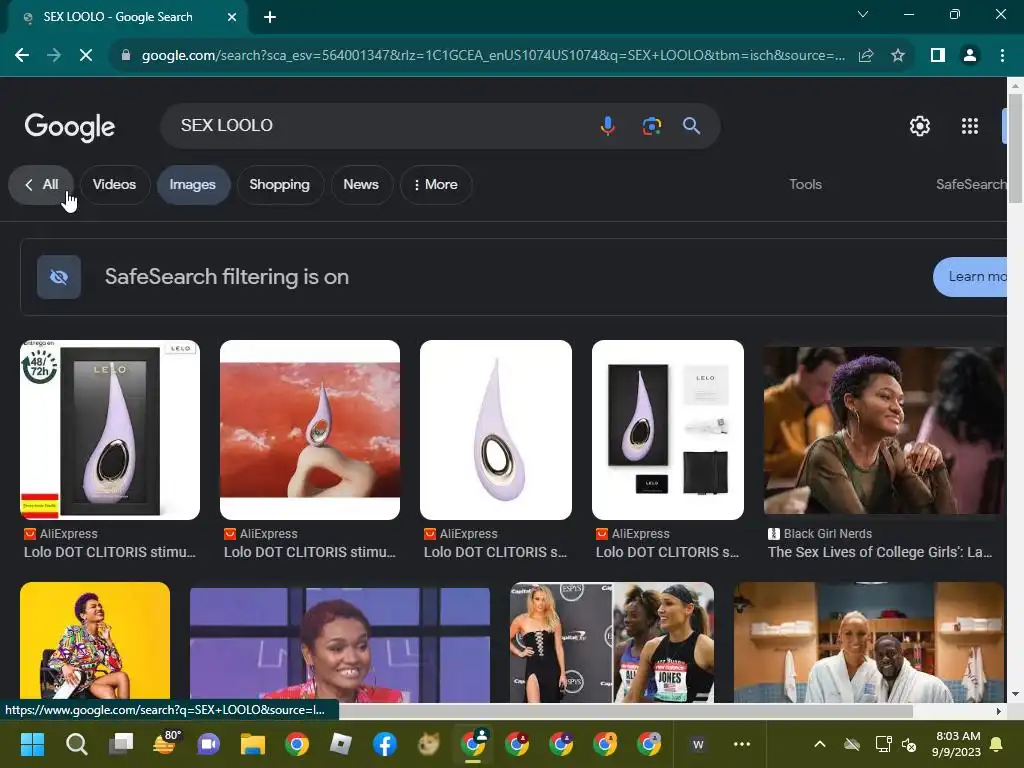Viewport: 1024px width, 768px height.
Task: Open woman on yellow background thumbnail
Action: pyautogui.click(x=95, y=642)
